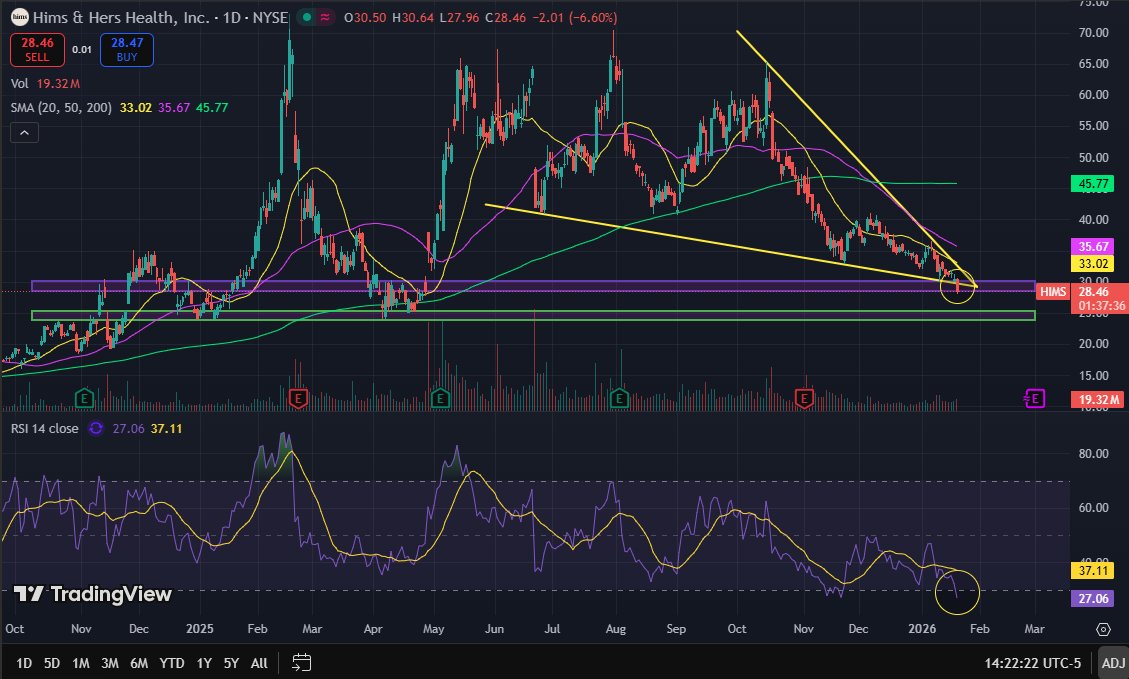Click the 19.32M value in the Vol legend
The width and height of the screenshot is (1129, 679).
58,84
